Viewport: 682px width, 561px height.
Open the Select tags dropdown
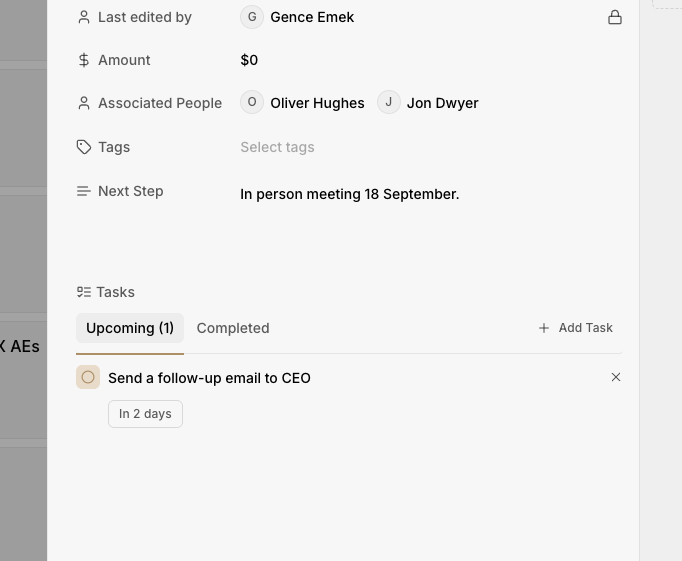pos(277,147)
